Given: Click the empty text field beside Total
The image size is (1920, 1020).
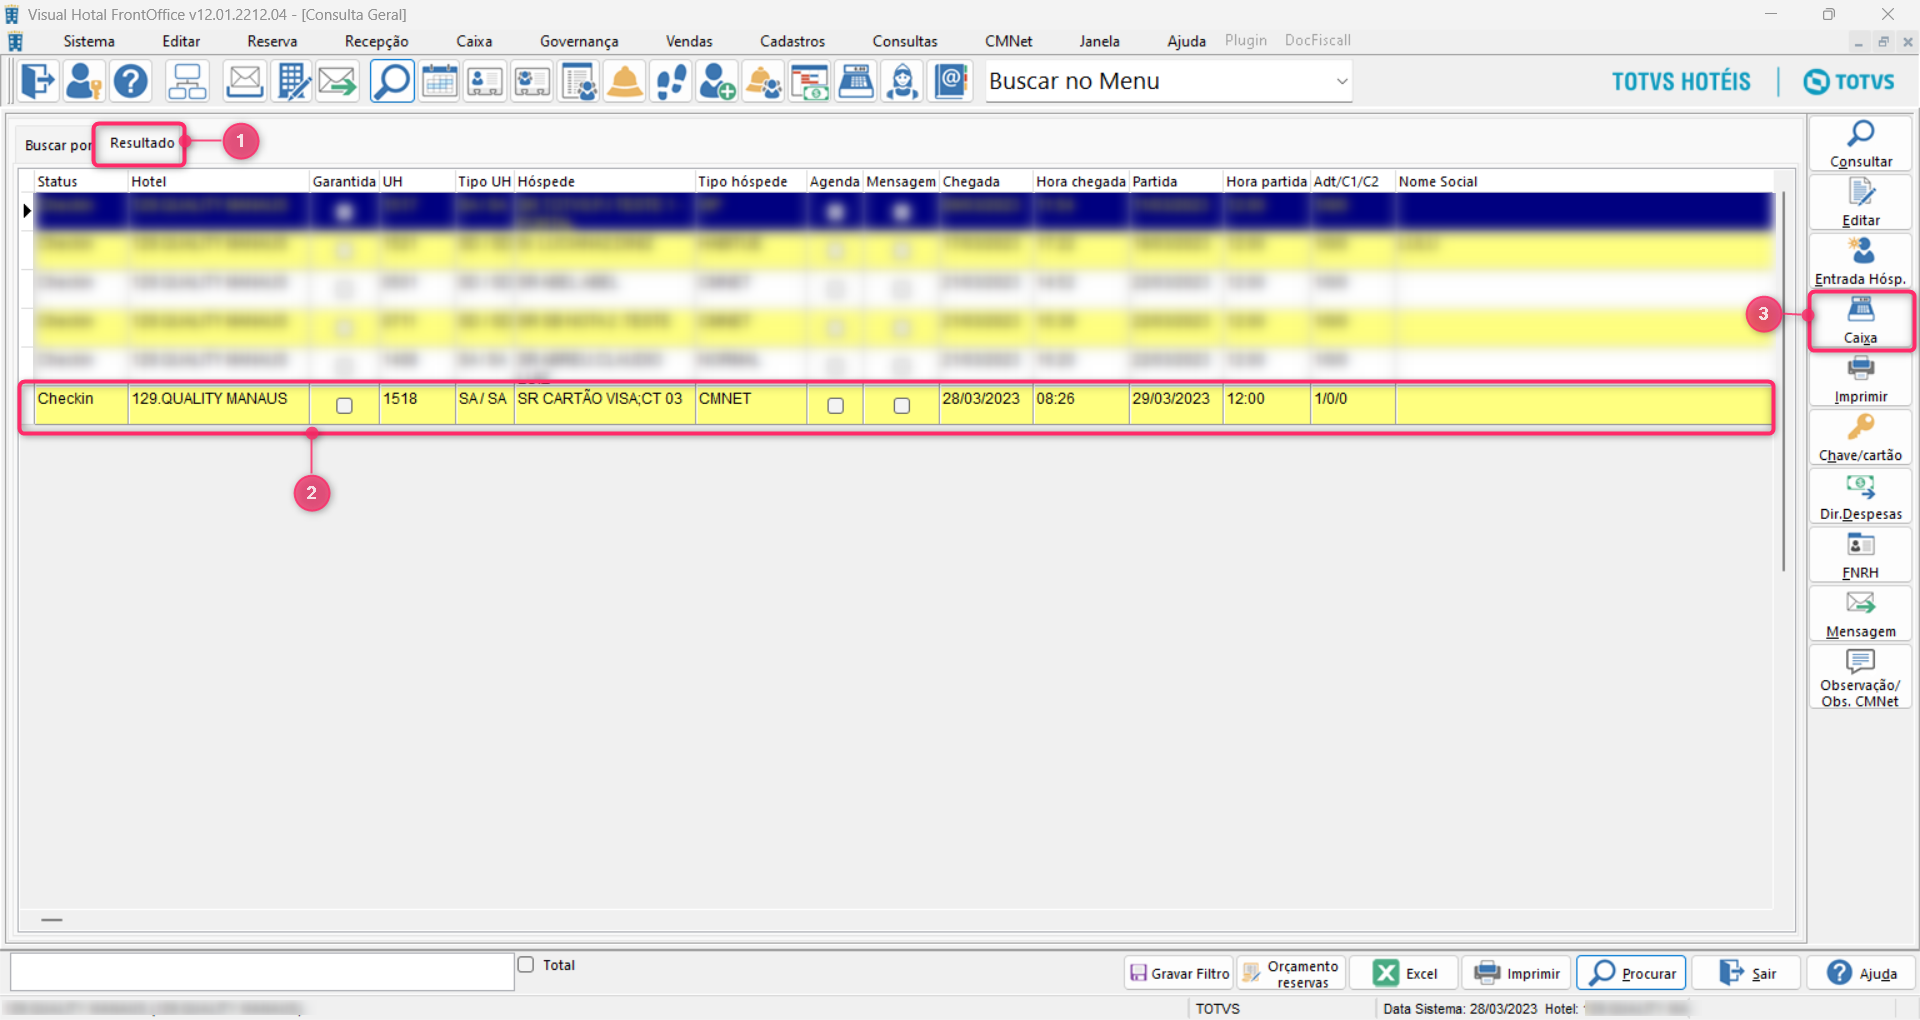Looking at the screenshot, I should point(262,972).
